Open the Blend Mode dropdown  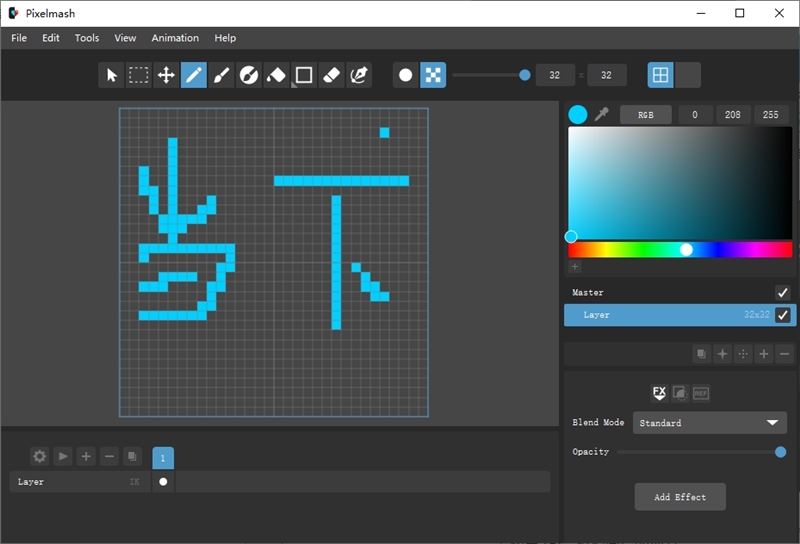coord(710,423)
